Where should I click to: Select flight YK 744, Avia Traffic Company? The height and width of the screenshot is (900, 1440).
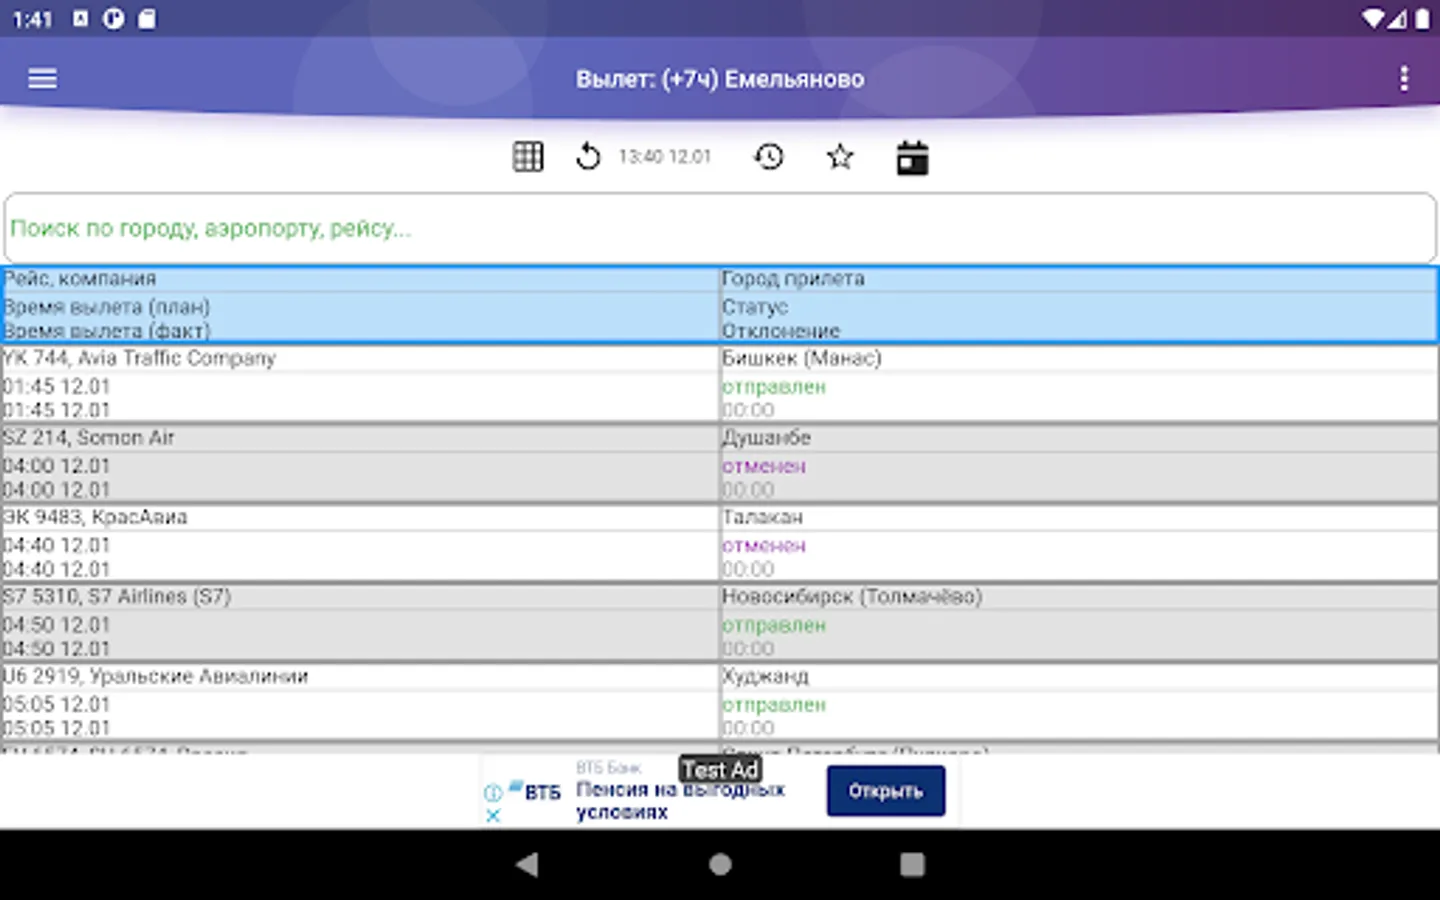139,358
